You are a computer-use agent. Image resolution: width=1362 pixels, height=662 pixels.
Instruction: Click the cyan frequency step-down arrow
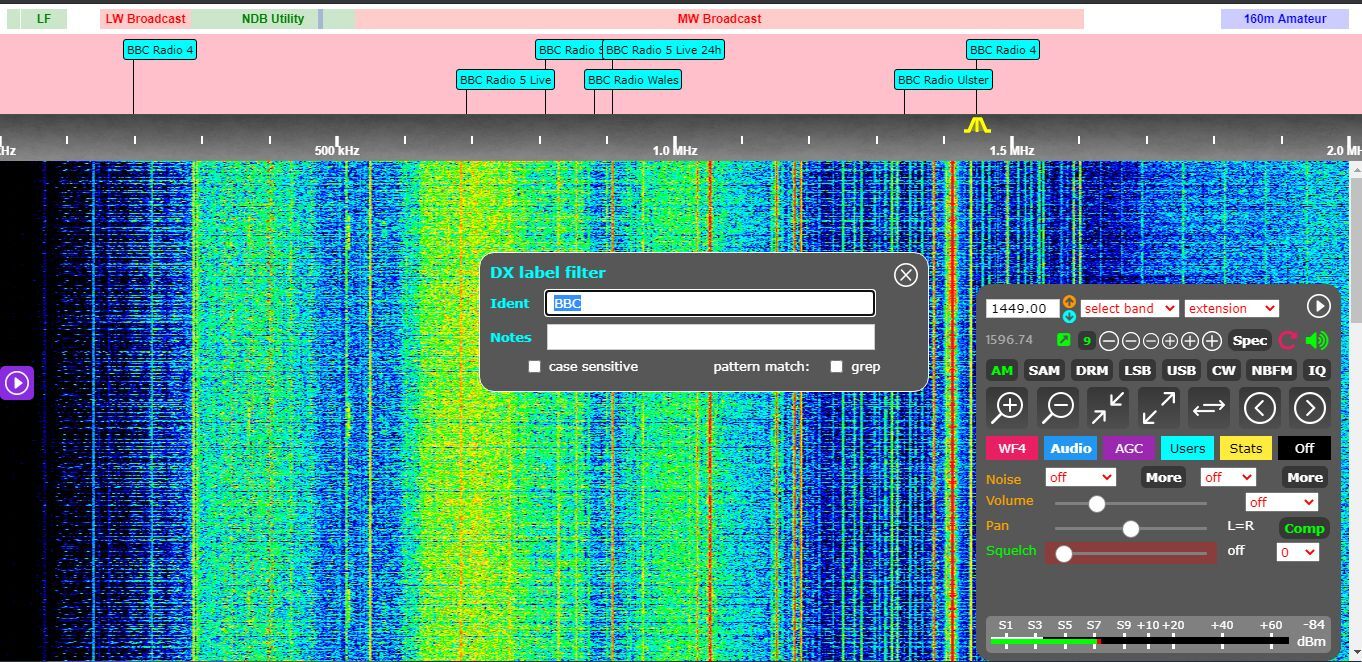tap(1069, 316)
